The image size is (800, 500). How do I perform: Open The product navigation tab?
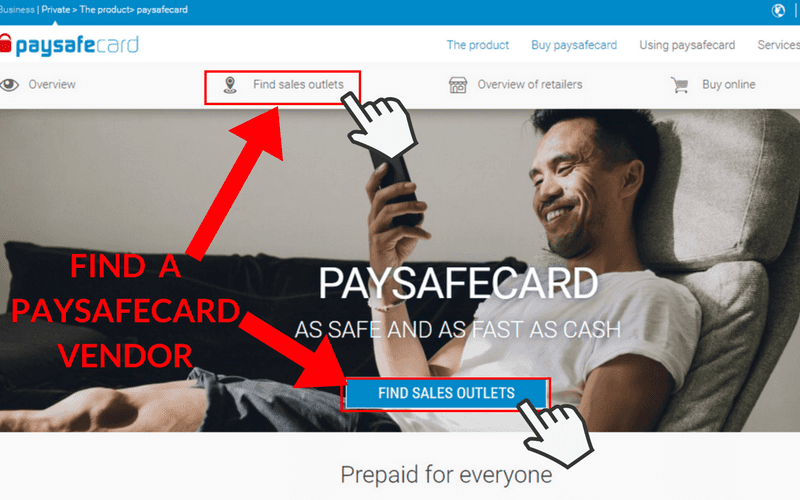coord(478,45)
